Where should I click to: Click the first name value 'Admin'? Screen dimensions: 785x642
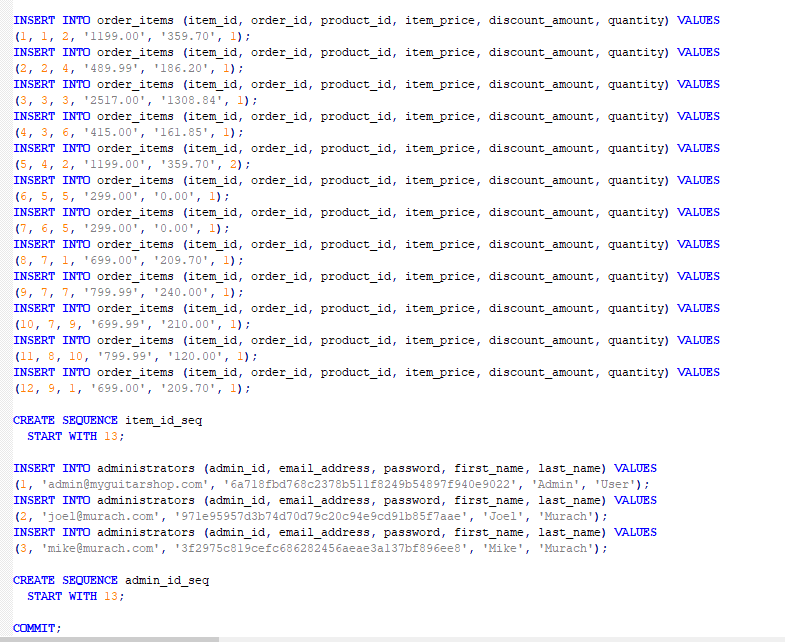click(x=556, y=484)
